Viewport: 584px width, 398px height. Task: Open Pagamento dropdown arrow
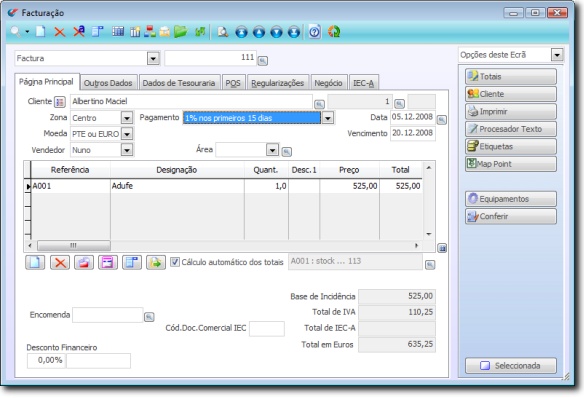(328, 118)
